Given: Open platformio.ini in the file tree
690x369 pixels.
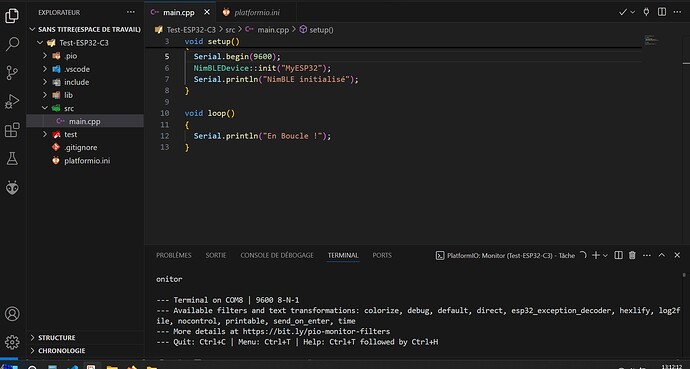Looking at the screenshot, I should pyautogui.click(x=85, y=161).
